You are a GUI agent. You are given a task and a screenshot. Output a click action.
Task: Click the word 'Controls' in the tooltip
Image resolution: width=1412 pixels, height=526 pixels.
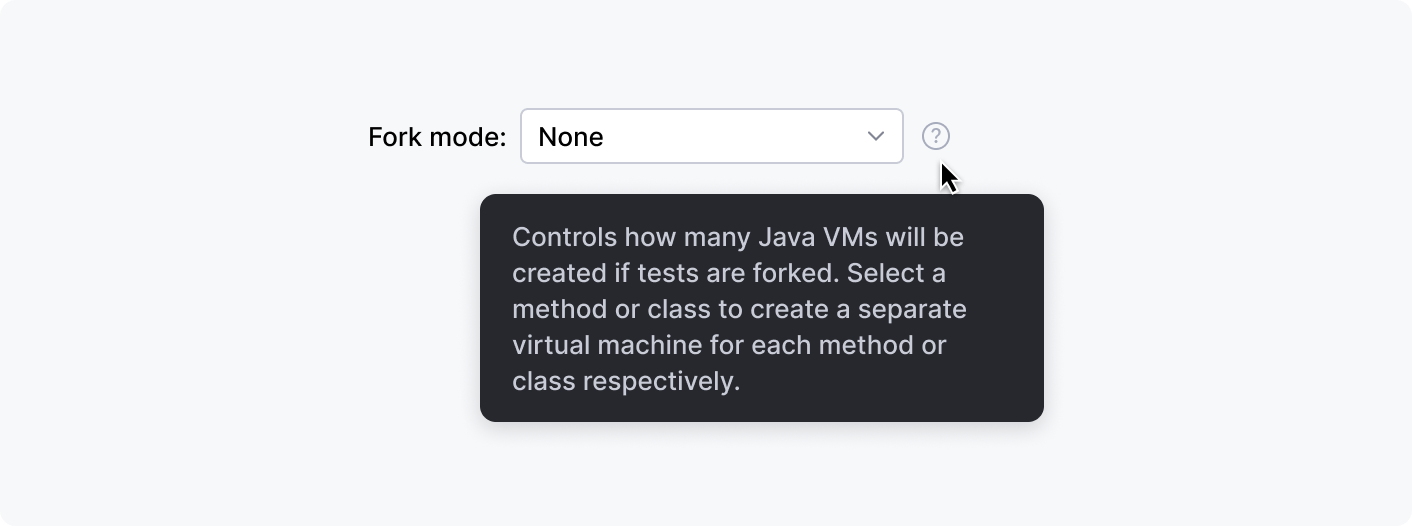pos(564,238)
